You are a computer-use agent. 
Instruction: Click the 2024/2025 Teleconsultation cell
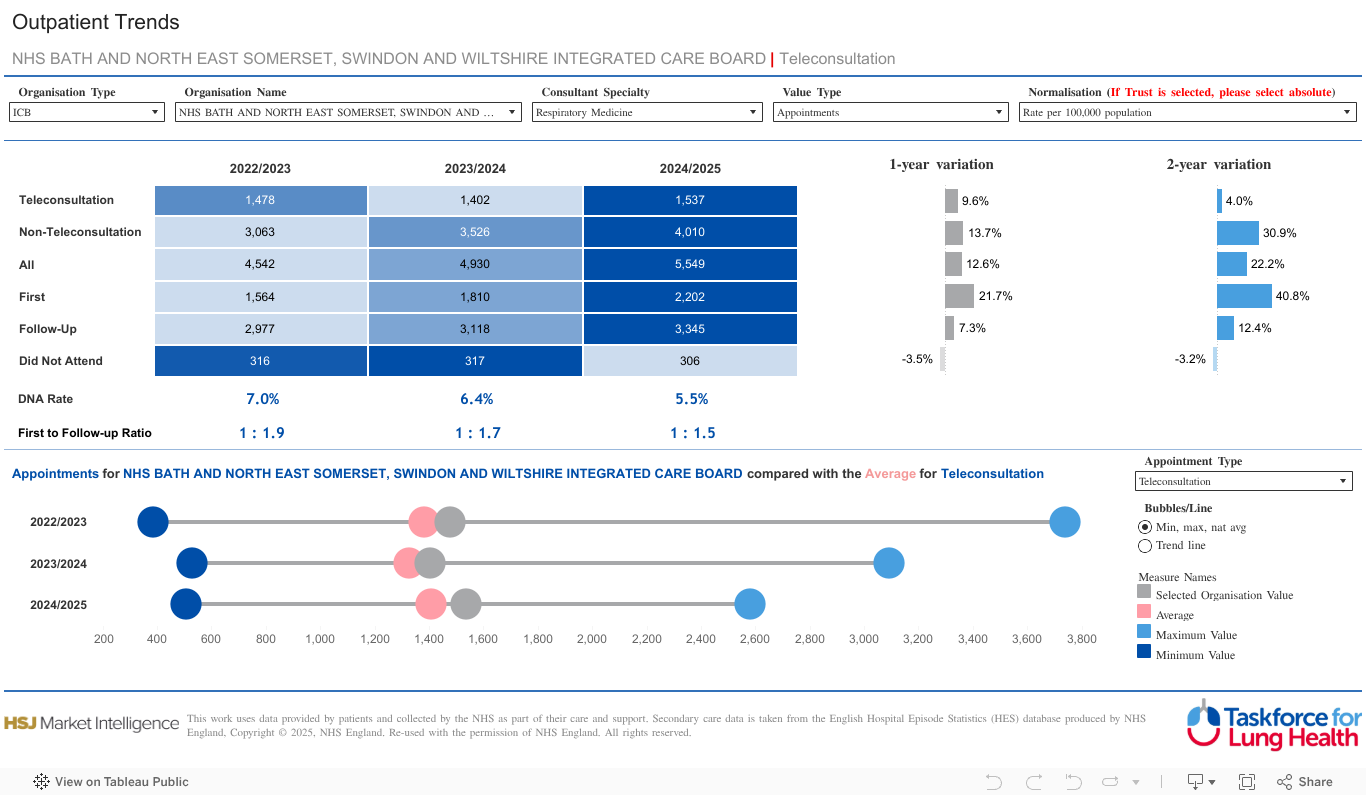690,200
